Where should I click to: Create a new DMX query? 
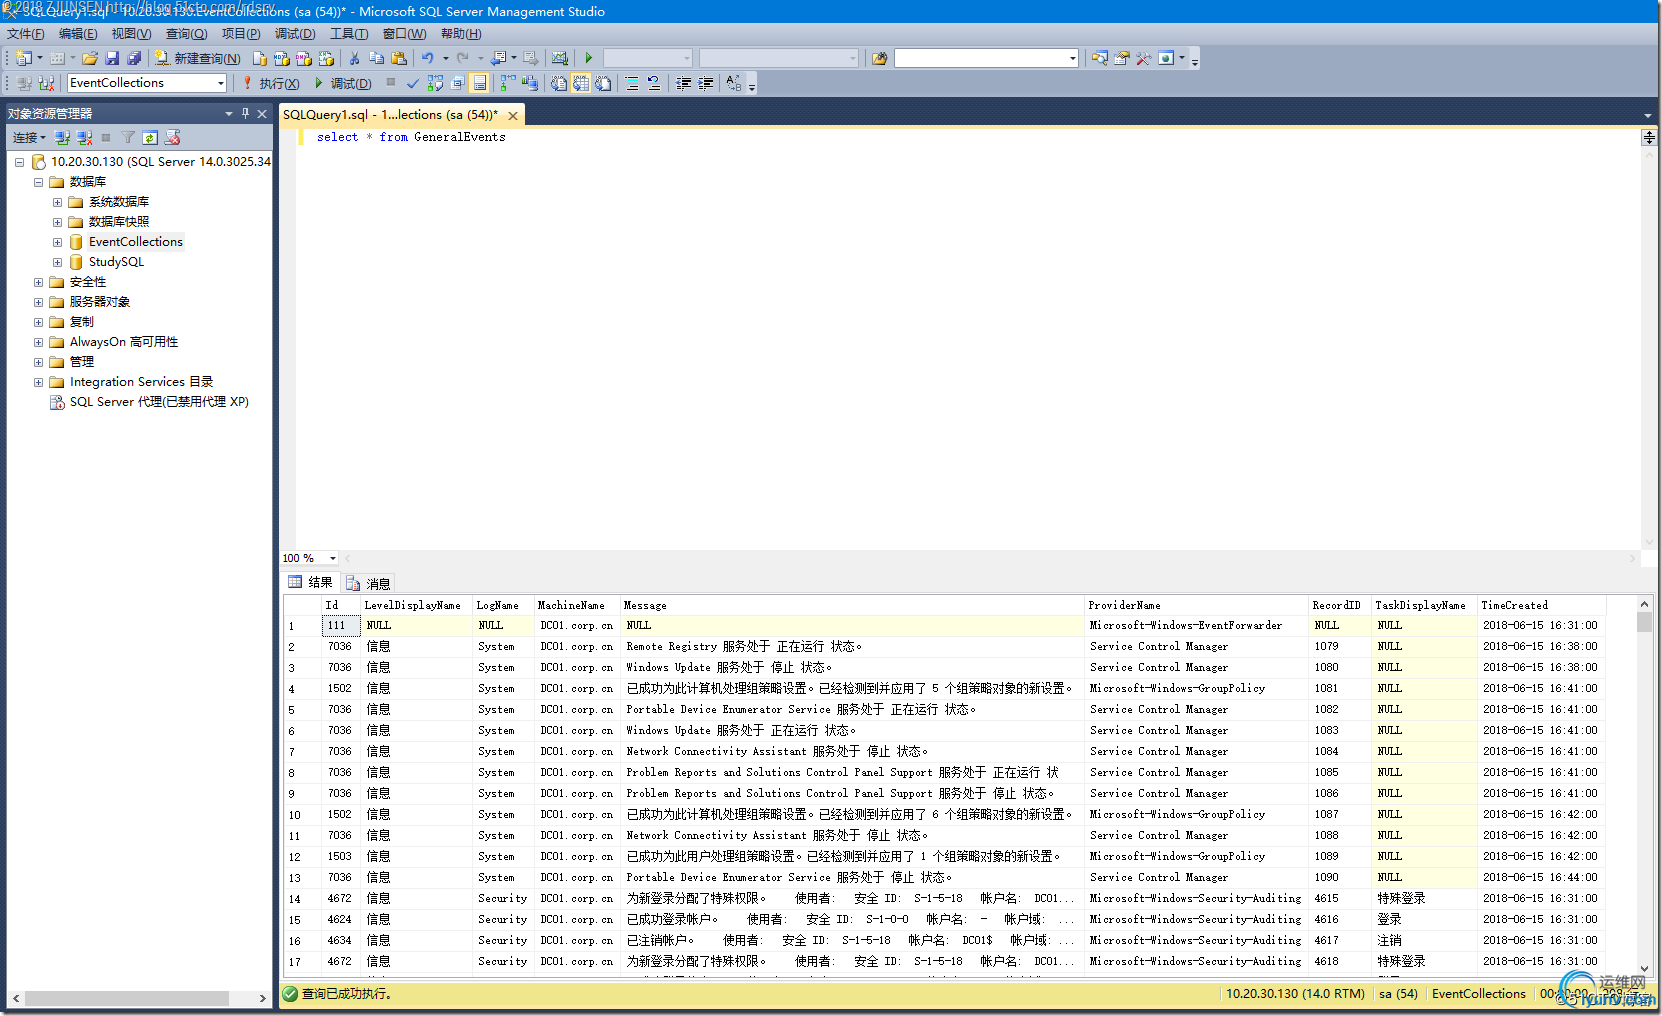304,58
